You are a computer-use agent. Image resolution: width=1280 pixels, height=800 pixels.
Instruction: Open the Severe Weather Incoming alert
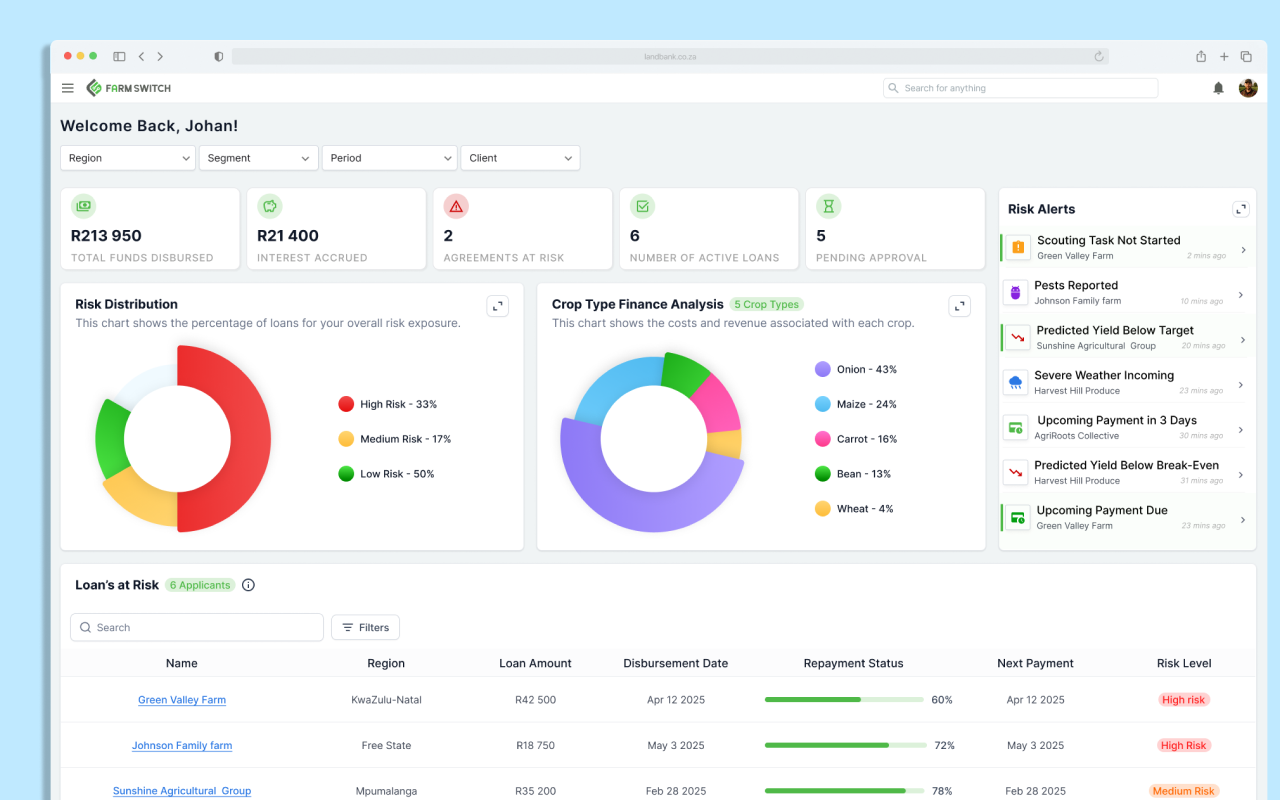(x=1127, y=382)
